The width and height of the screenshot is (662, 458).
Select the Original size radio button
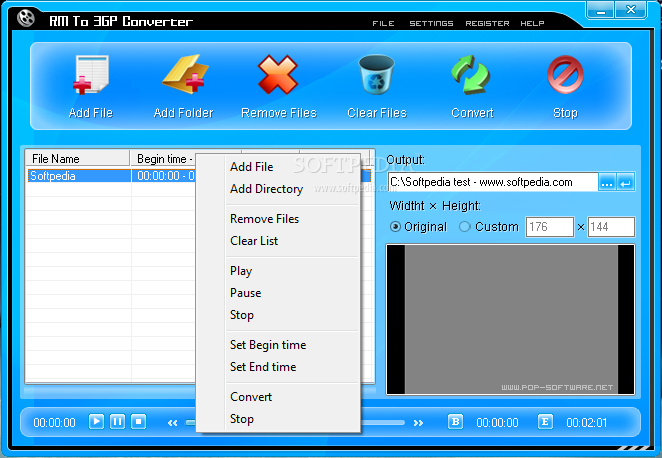[x=395, y=227]
